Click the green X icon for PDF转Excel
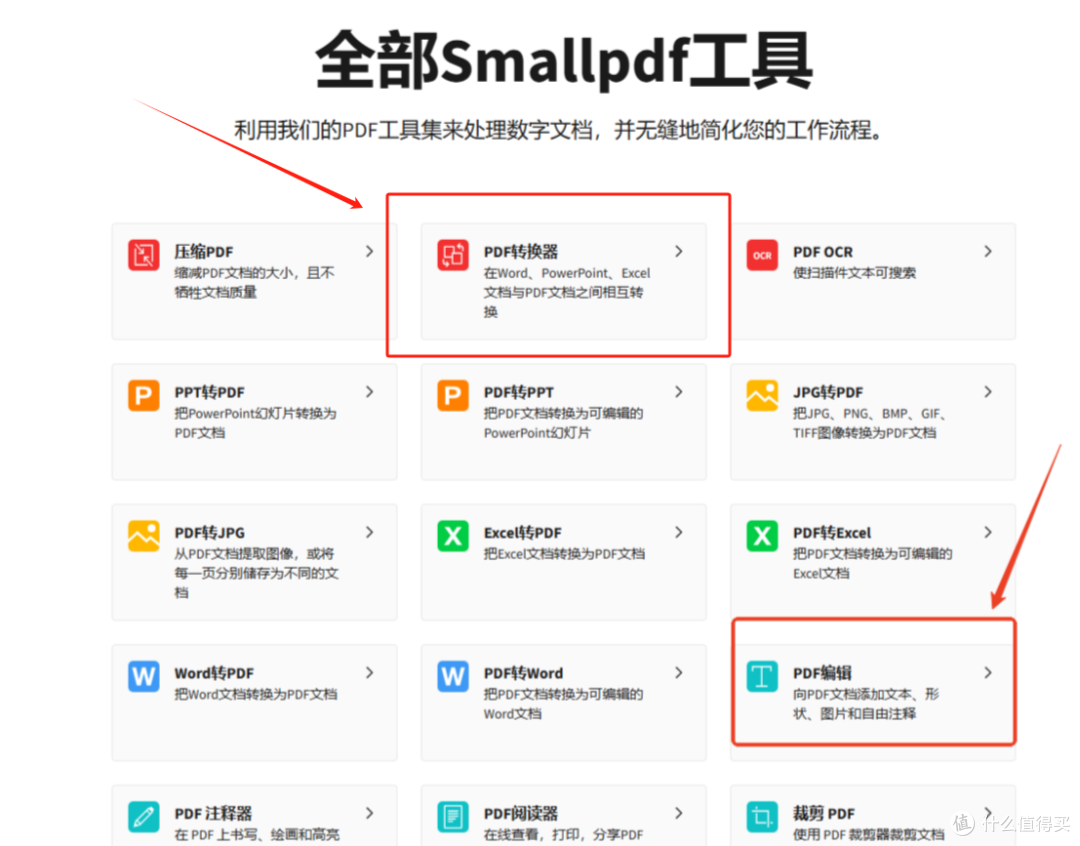Viewport: 1080px width, 846px height. click(x=762, y=536)
